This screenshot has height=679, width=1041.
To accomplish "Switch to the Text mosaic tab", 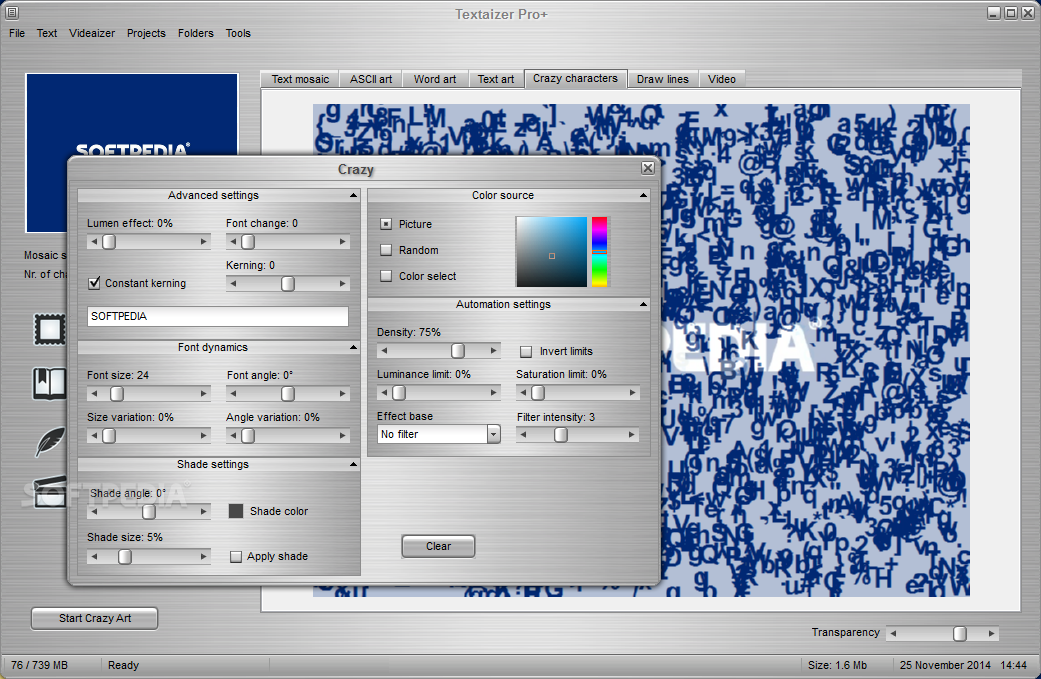I will click(300, 79).
